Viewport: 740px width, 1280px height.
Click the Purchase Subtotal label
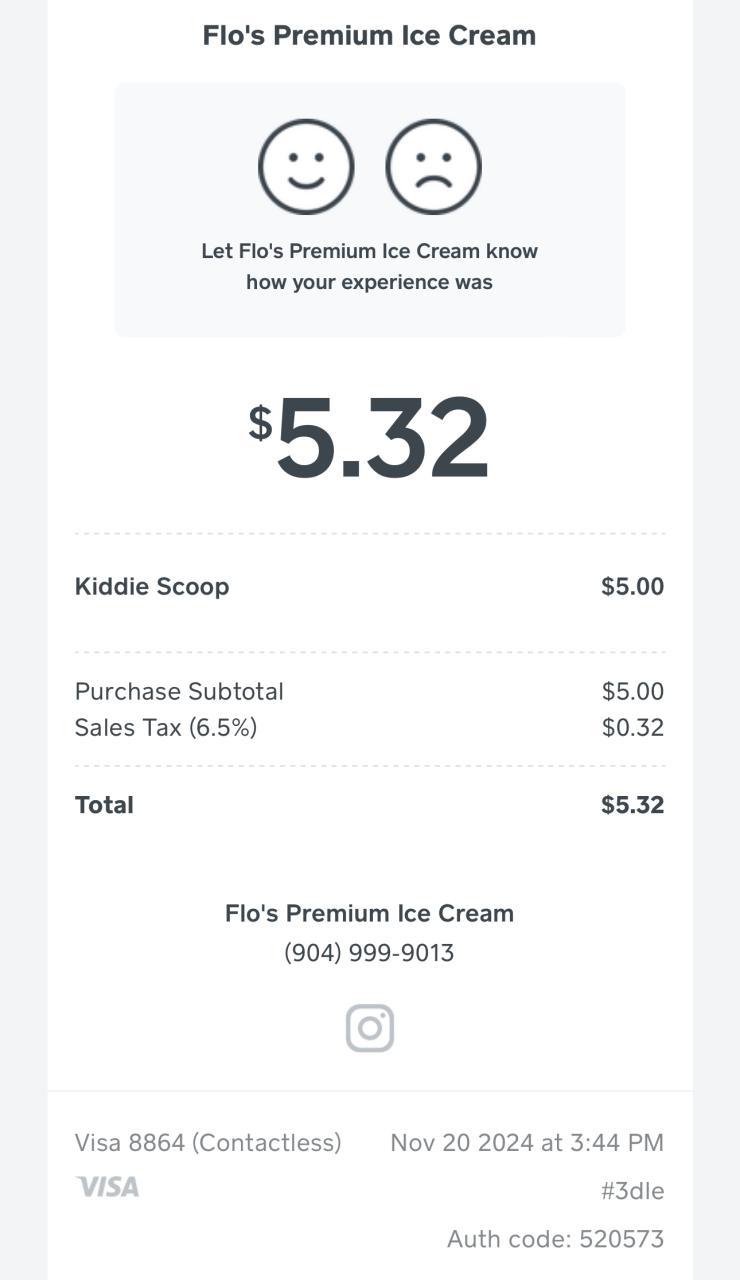click(179, 691)
